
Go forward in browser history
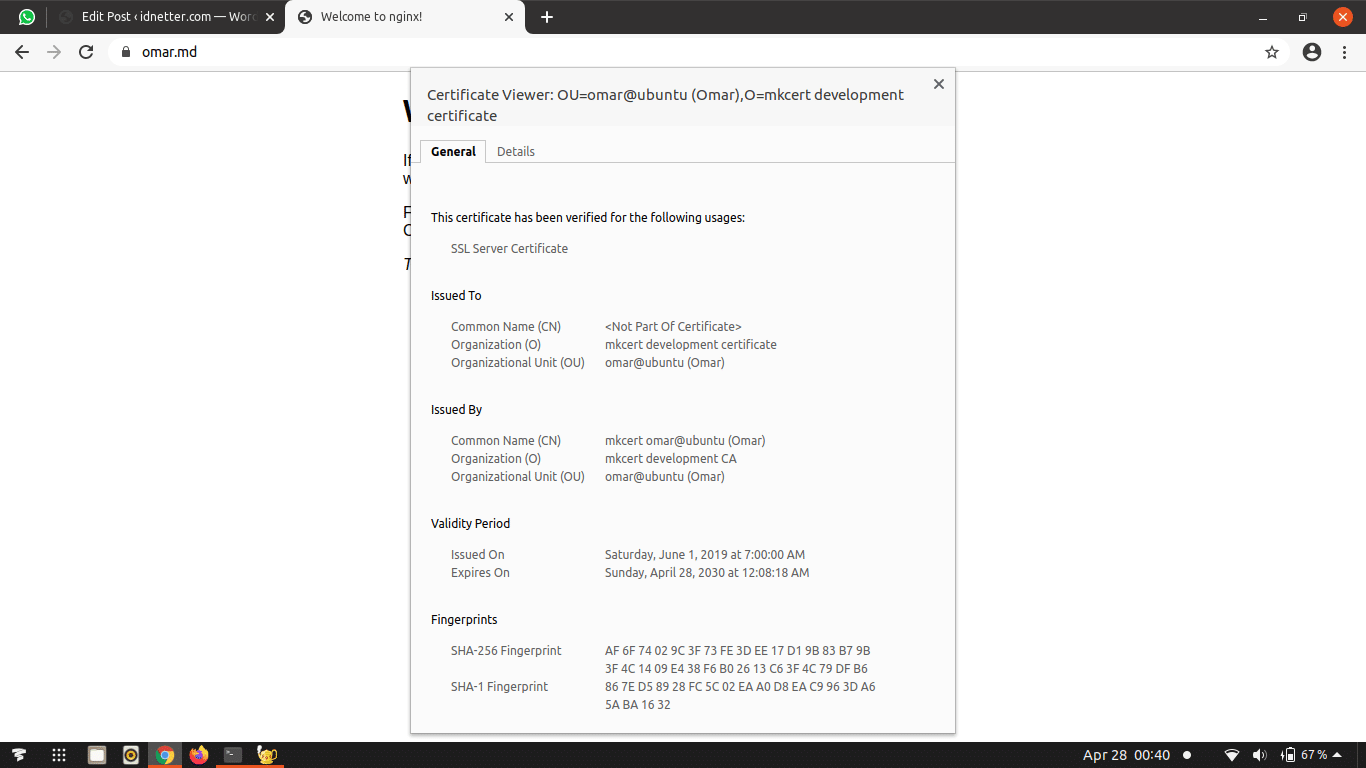click(x=54, y=52)
